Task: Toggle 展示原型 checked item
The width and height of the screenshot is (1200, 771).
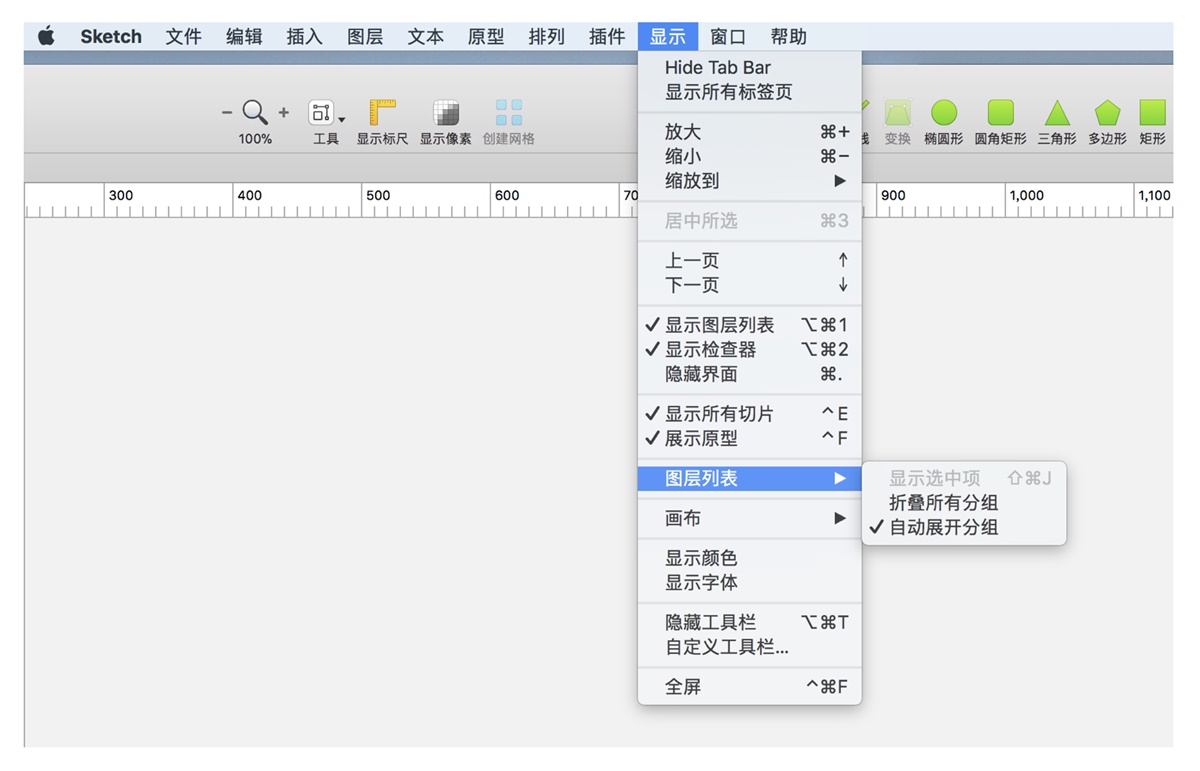Action: [x=749, y=438]
